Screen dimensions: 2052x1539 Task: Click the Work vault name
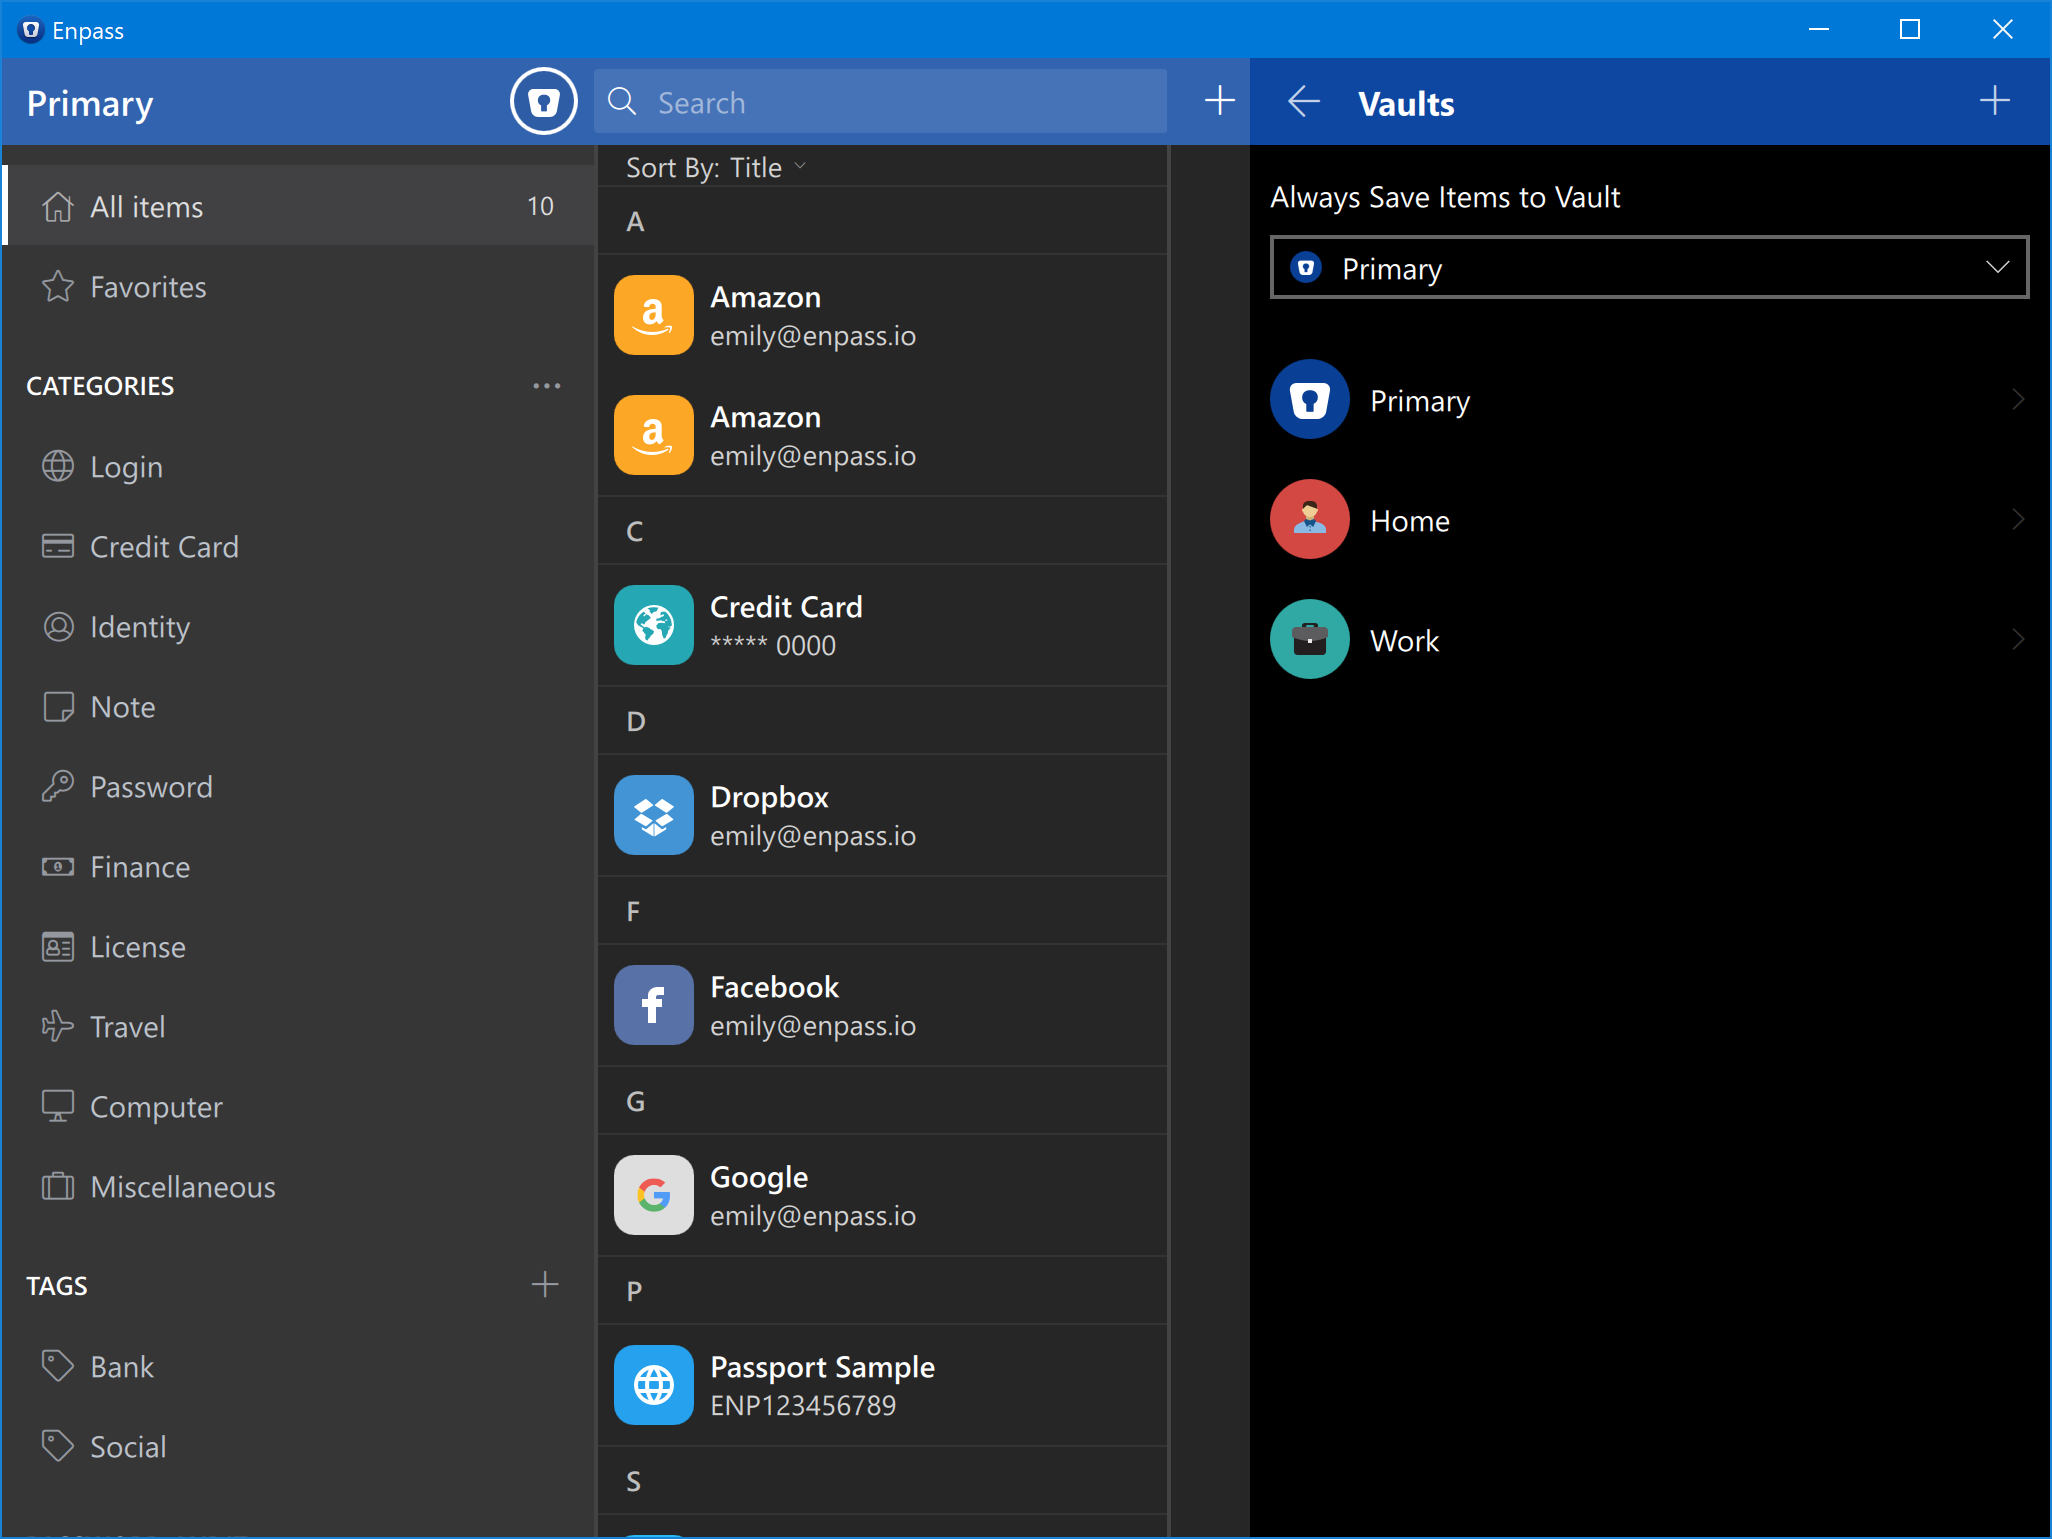tap(1404, 641)
